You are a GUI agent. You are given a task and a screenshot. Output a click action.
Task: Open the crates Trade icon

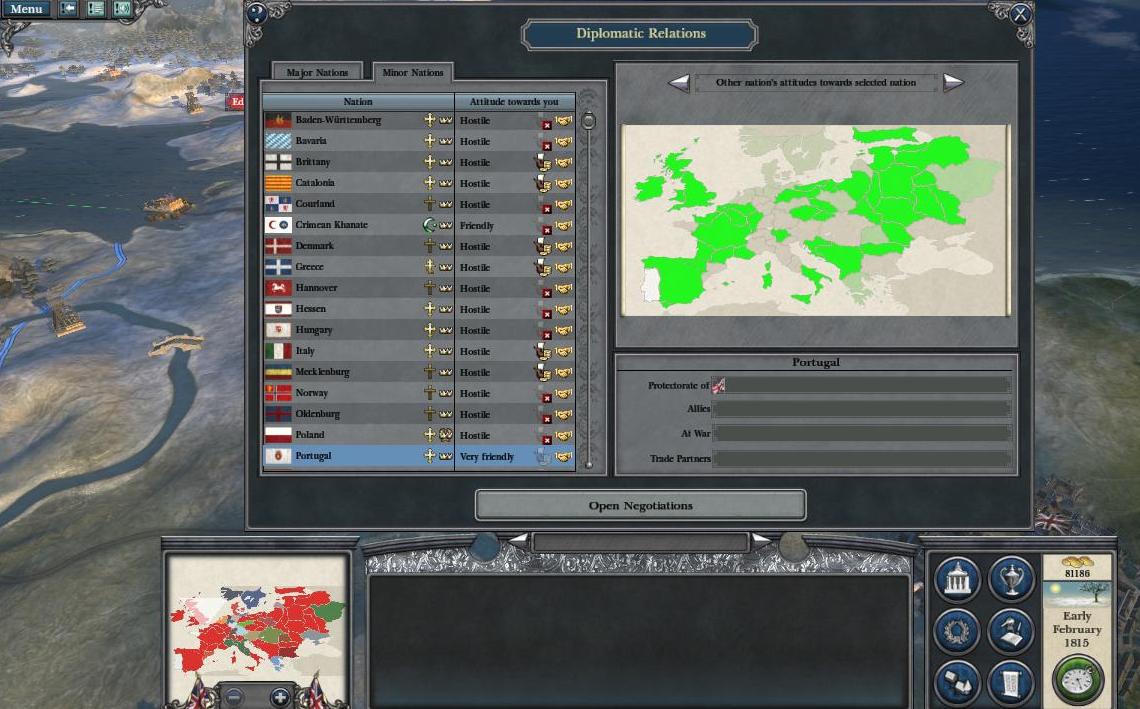(x=957, y=682)
